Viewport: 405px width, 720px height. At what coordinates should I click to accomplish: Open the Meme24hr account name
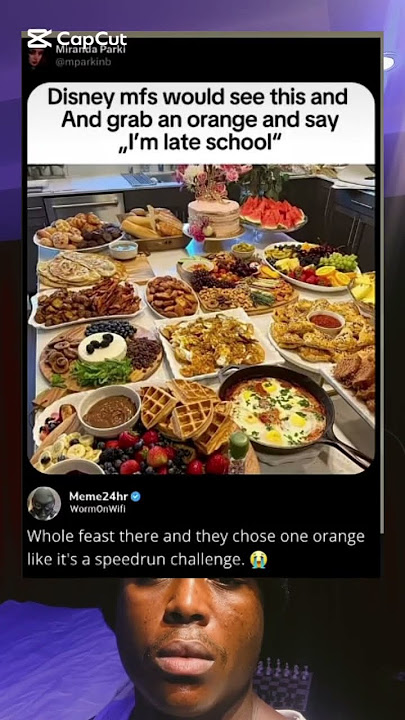tap(99, 496)
